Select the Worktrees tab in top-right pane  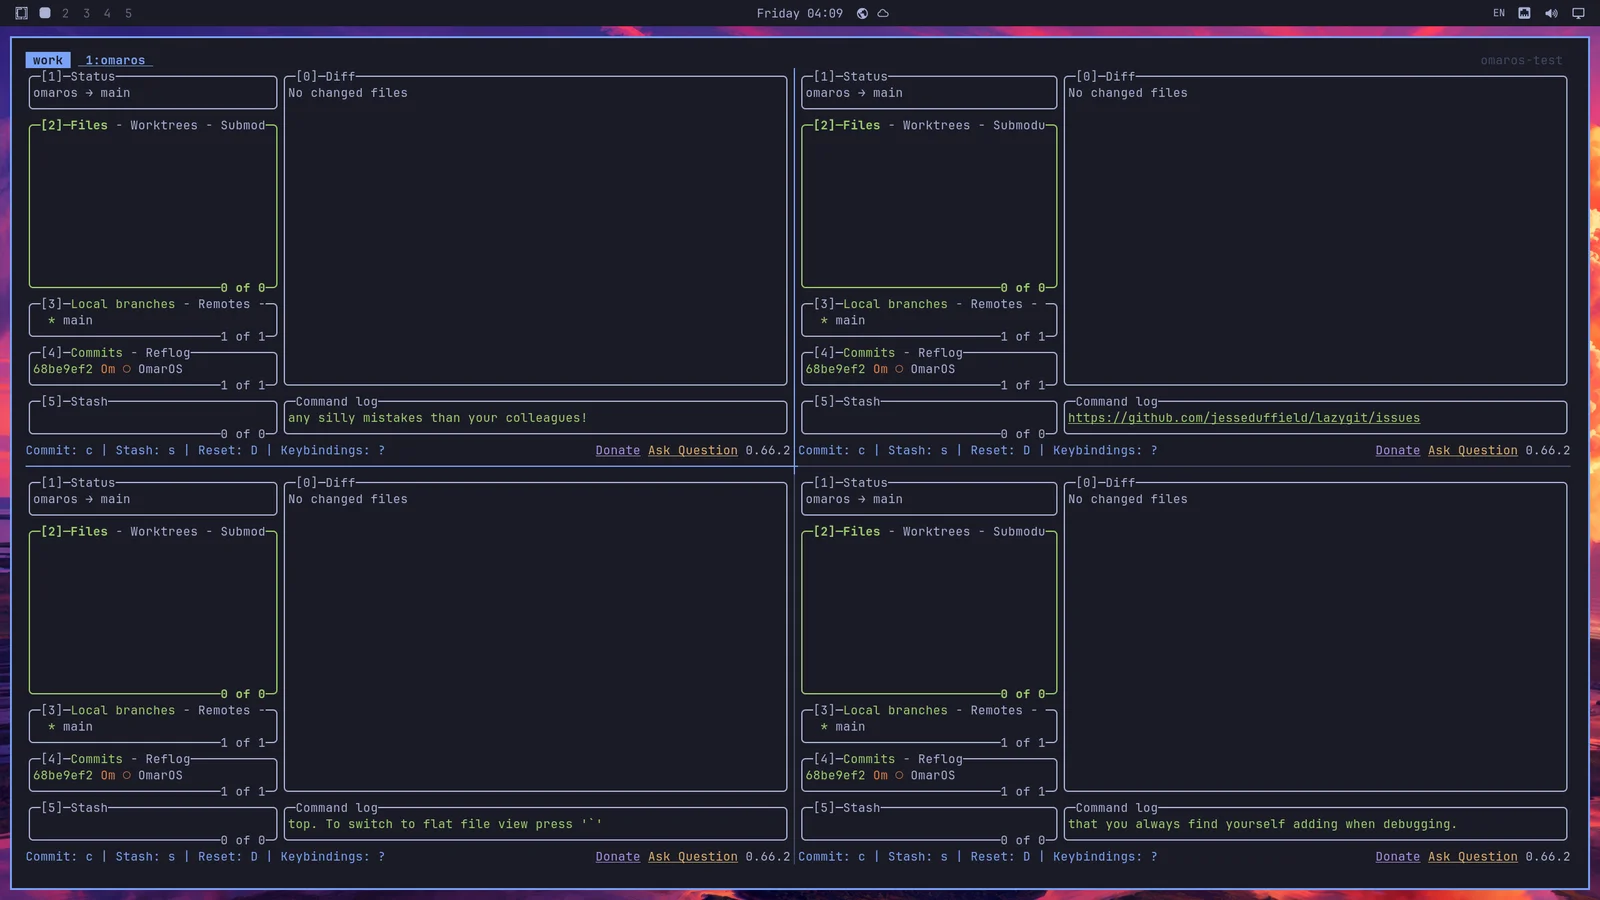(936, 125)
